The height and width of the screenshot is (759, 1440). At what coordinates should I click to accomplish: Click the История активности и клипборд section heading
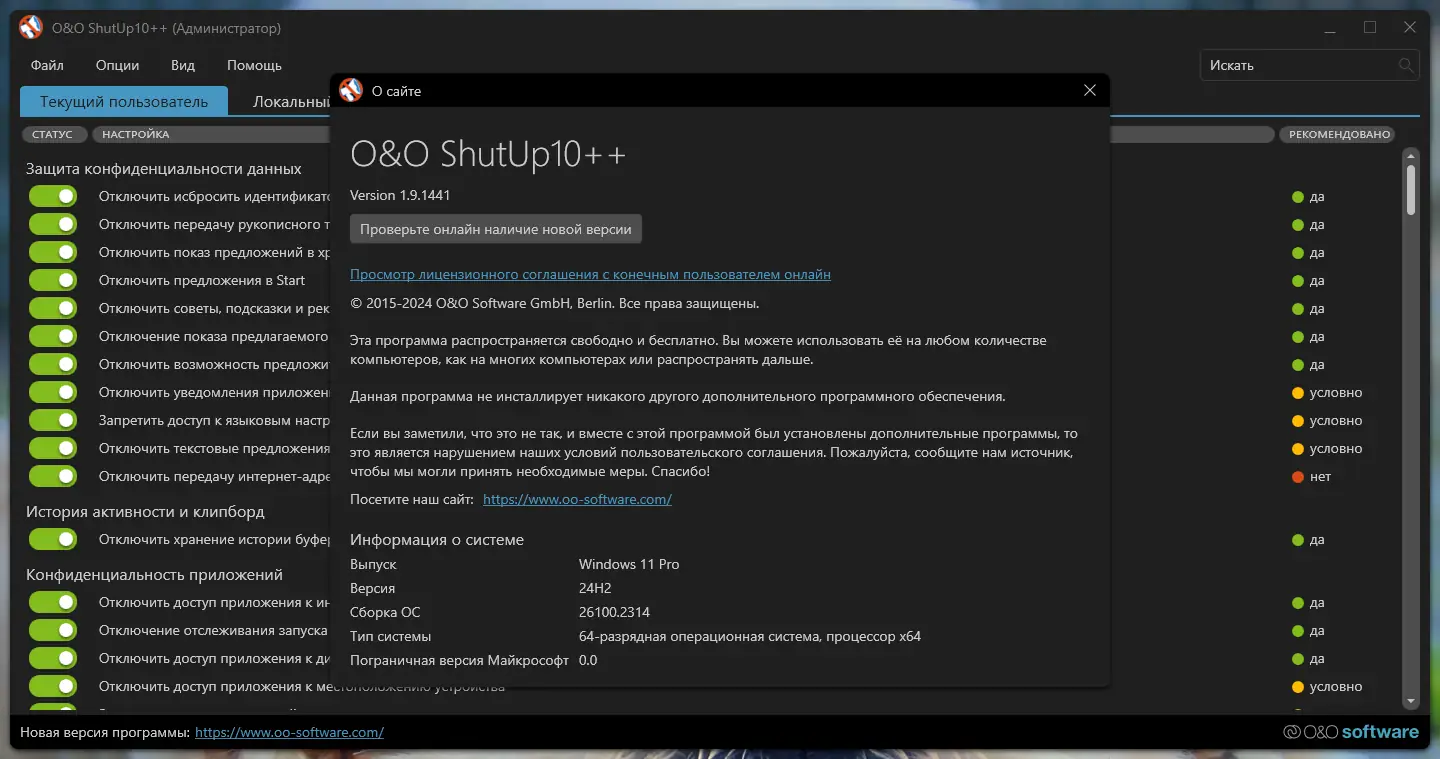tap(145, 511)
